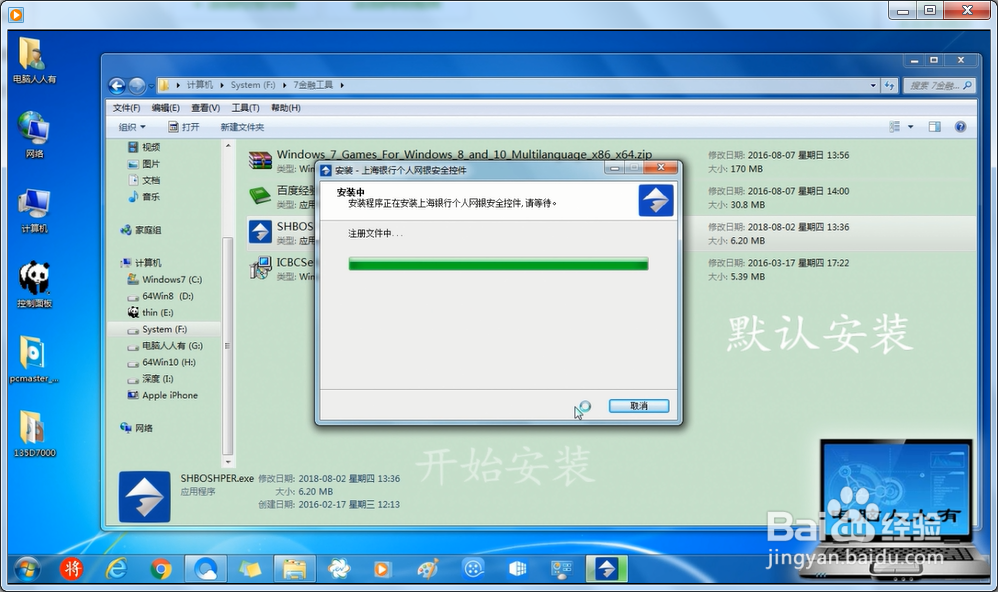Open the 工具(T) menu
The width and height of the screenshot is (998, 592).
click(x=245, y=108)
